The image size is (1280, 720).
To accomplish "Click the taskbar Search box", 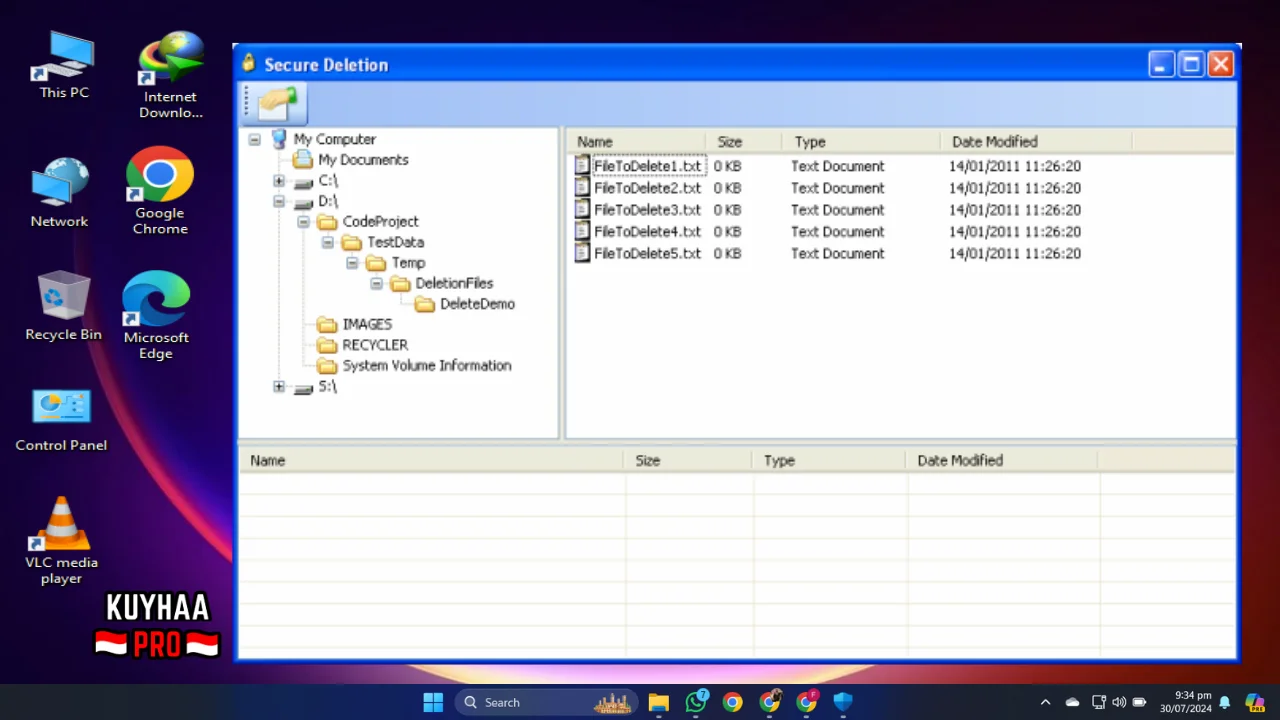I will 548,702.
